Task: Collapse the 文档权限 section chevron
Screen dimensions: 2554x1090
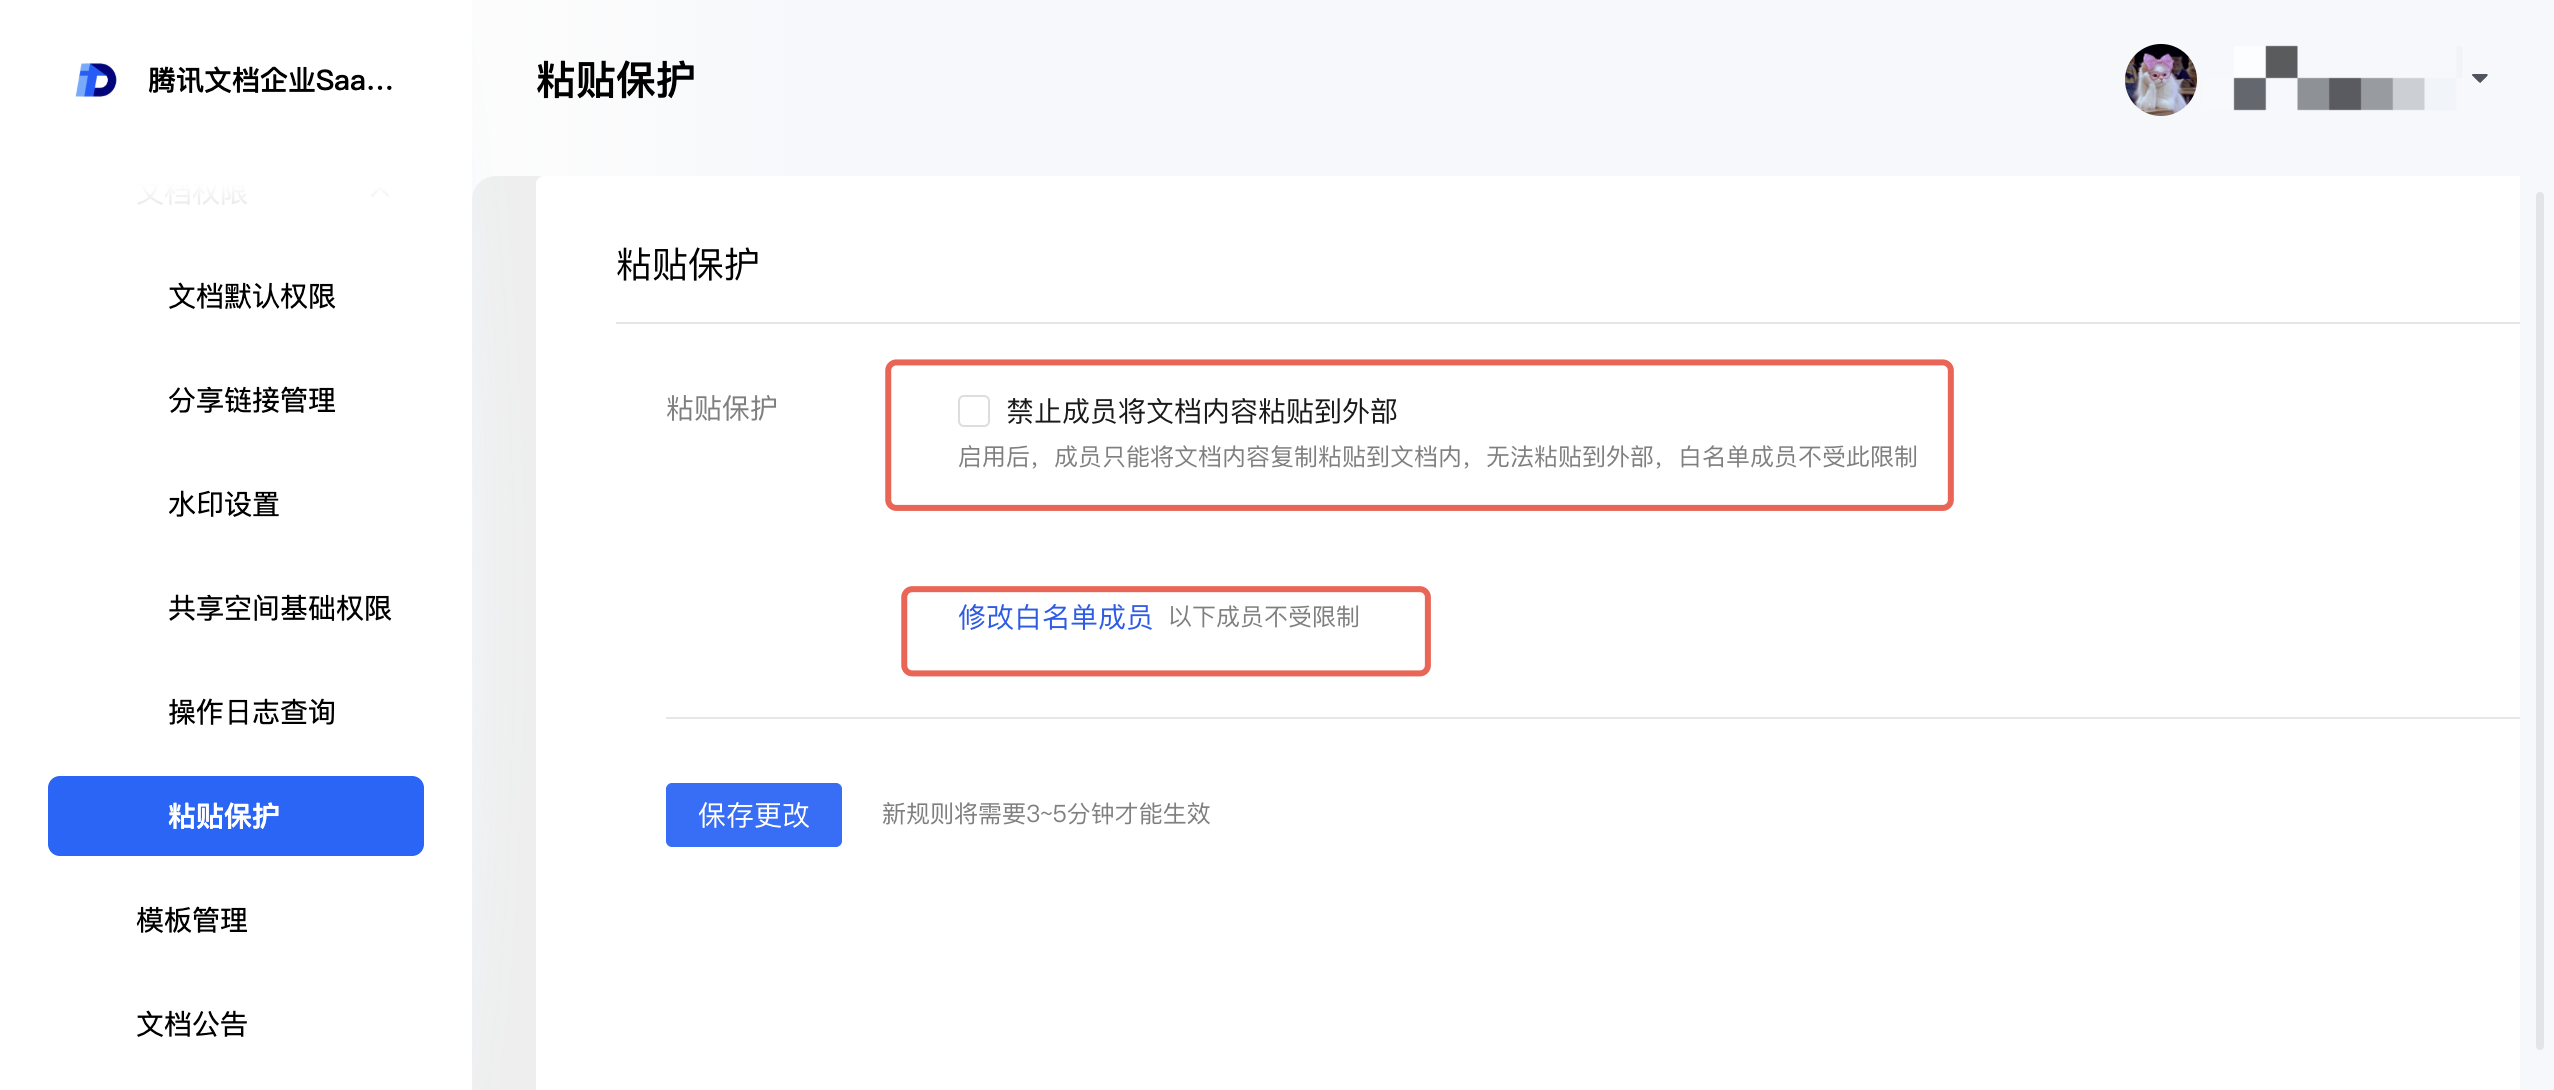Action: click(380, 192)
